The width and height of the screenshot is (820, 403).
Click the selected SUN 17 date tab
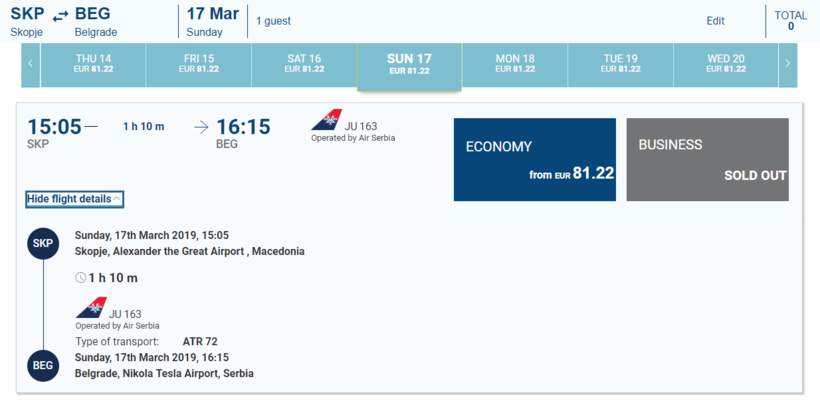[409, 64]
